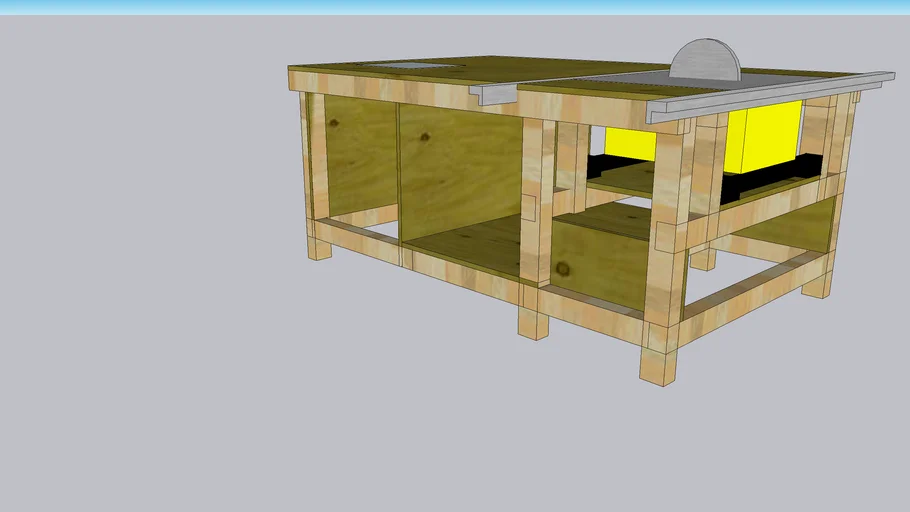The image size is (910, 512).
Task: Select the far-right leg's foot
Action: point(817,285)
